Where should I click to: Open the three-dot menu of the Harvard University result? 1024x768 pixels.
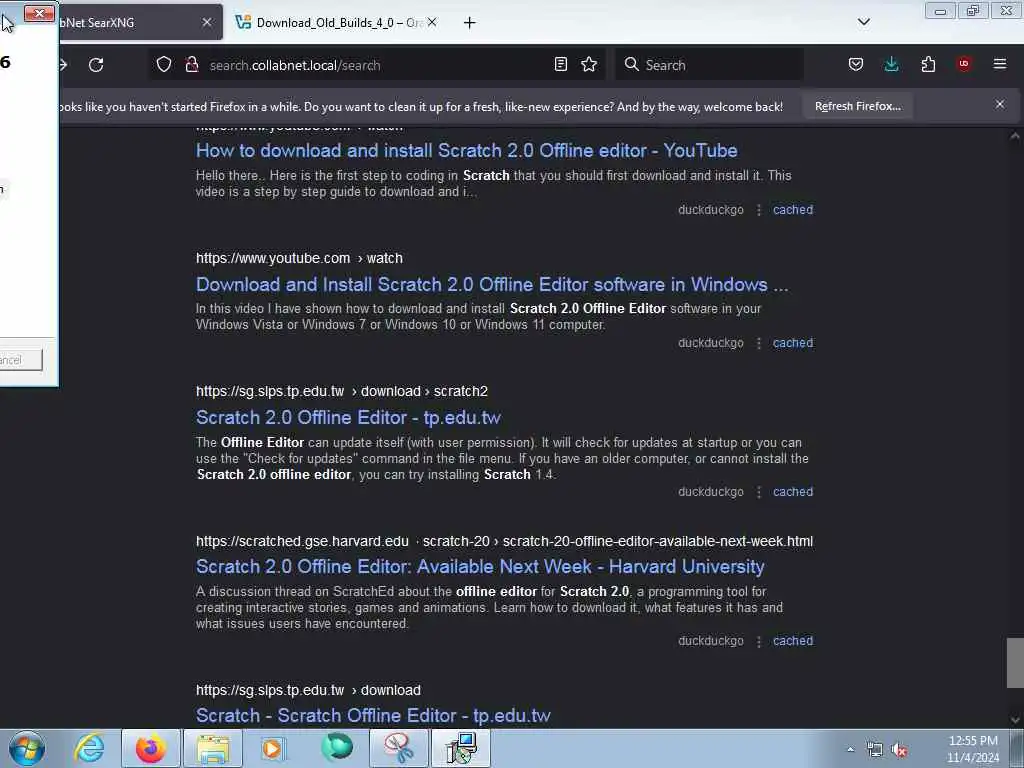click(x=758, y=641)
